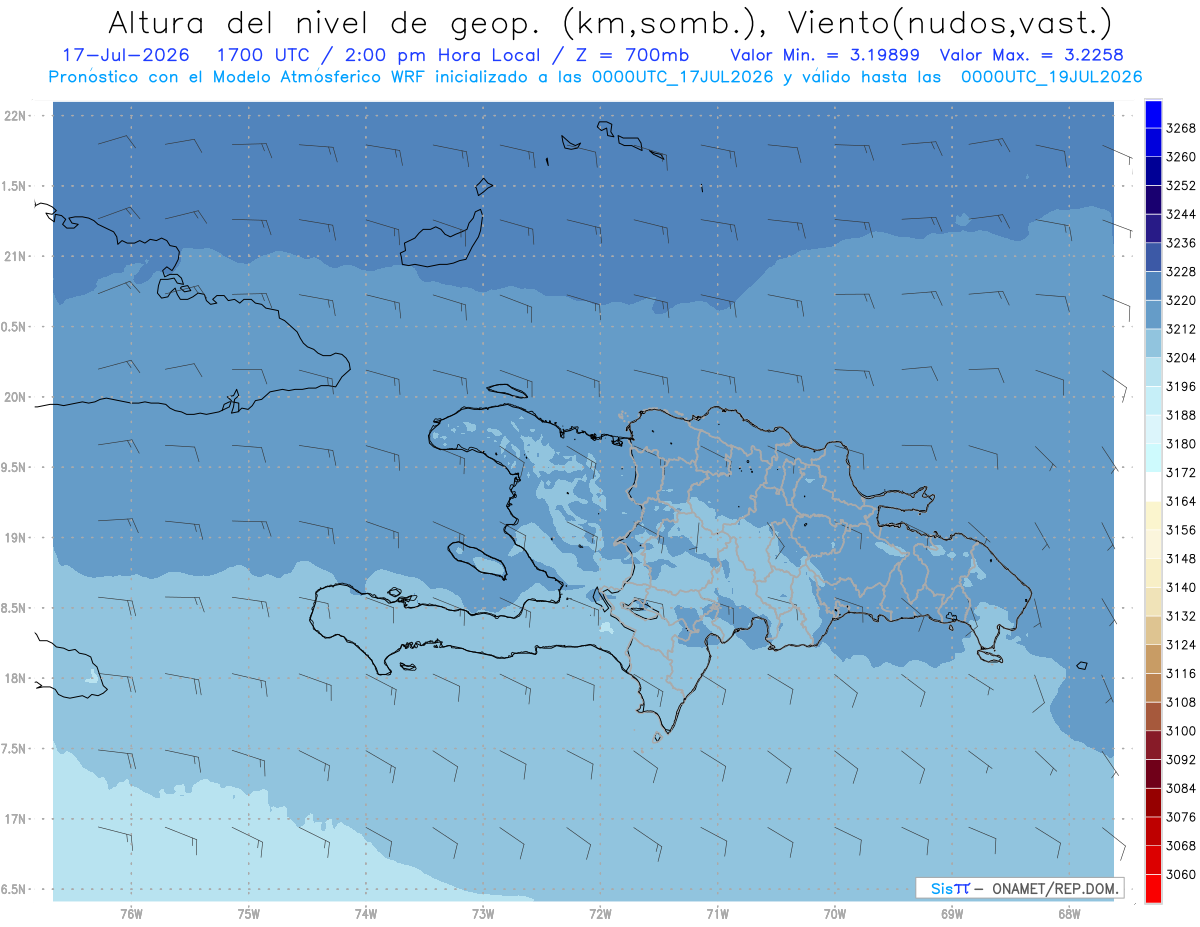Click the '75W' longitude axis label
This screenshot has height=927, width=1200.
249,914
